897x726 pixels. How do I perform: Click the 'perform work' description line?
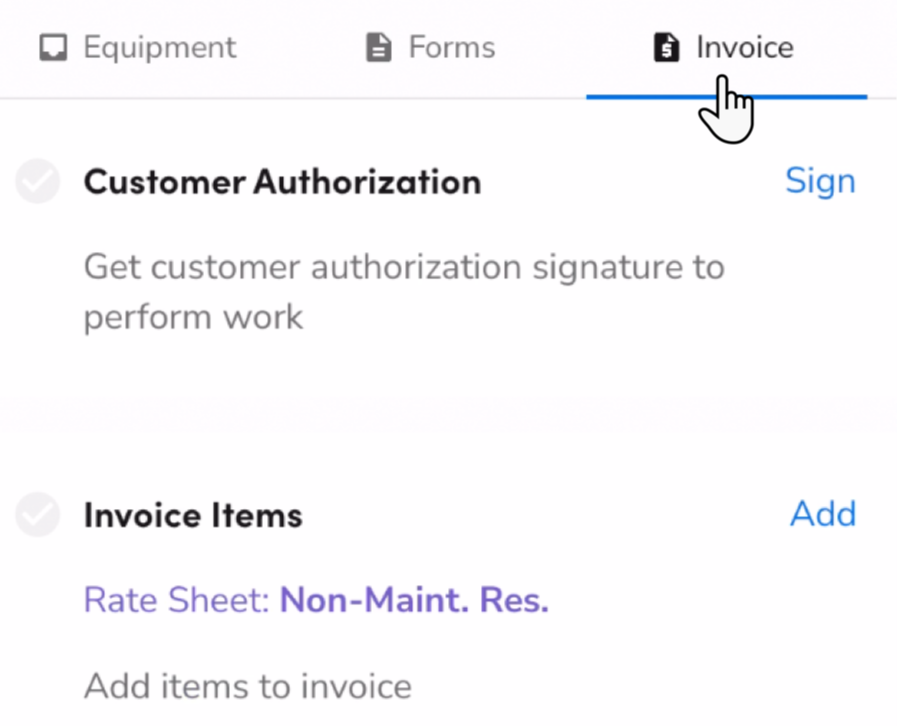(x=193, y=317)
